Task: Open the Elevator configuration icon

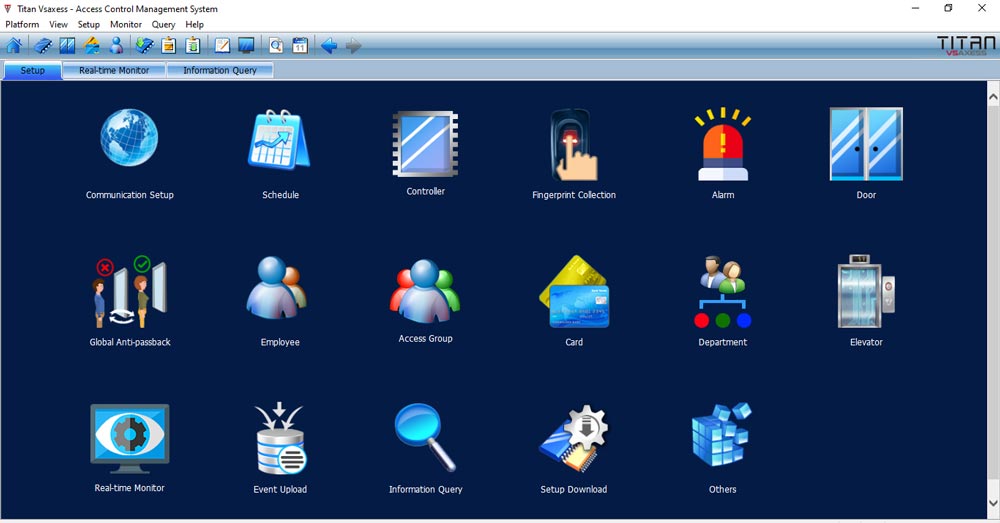Action: coord(866,292)
